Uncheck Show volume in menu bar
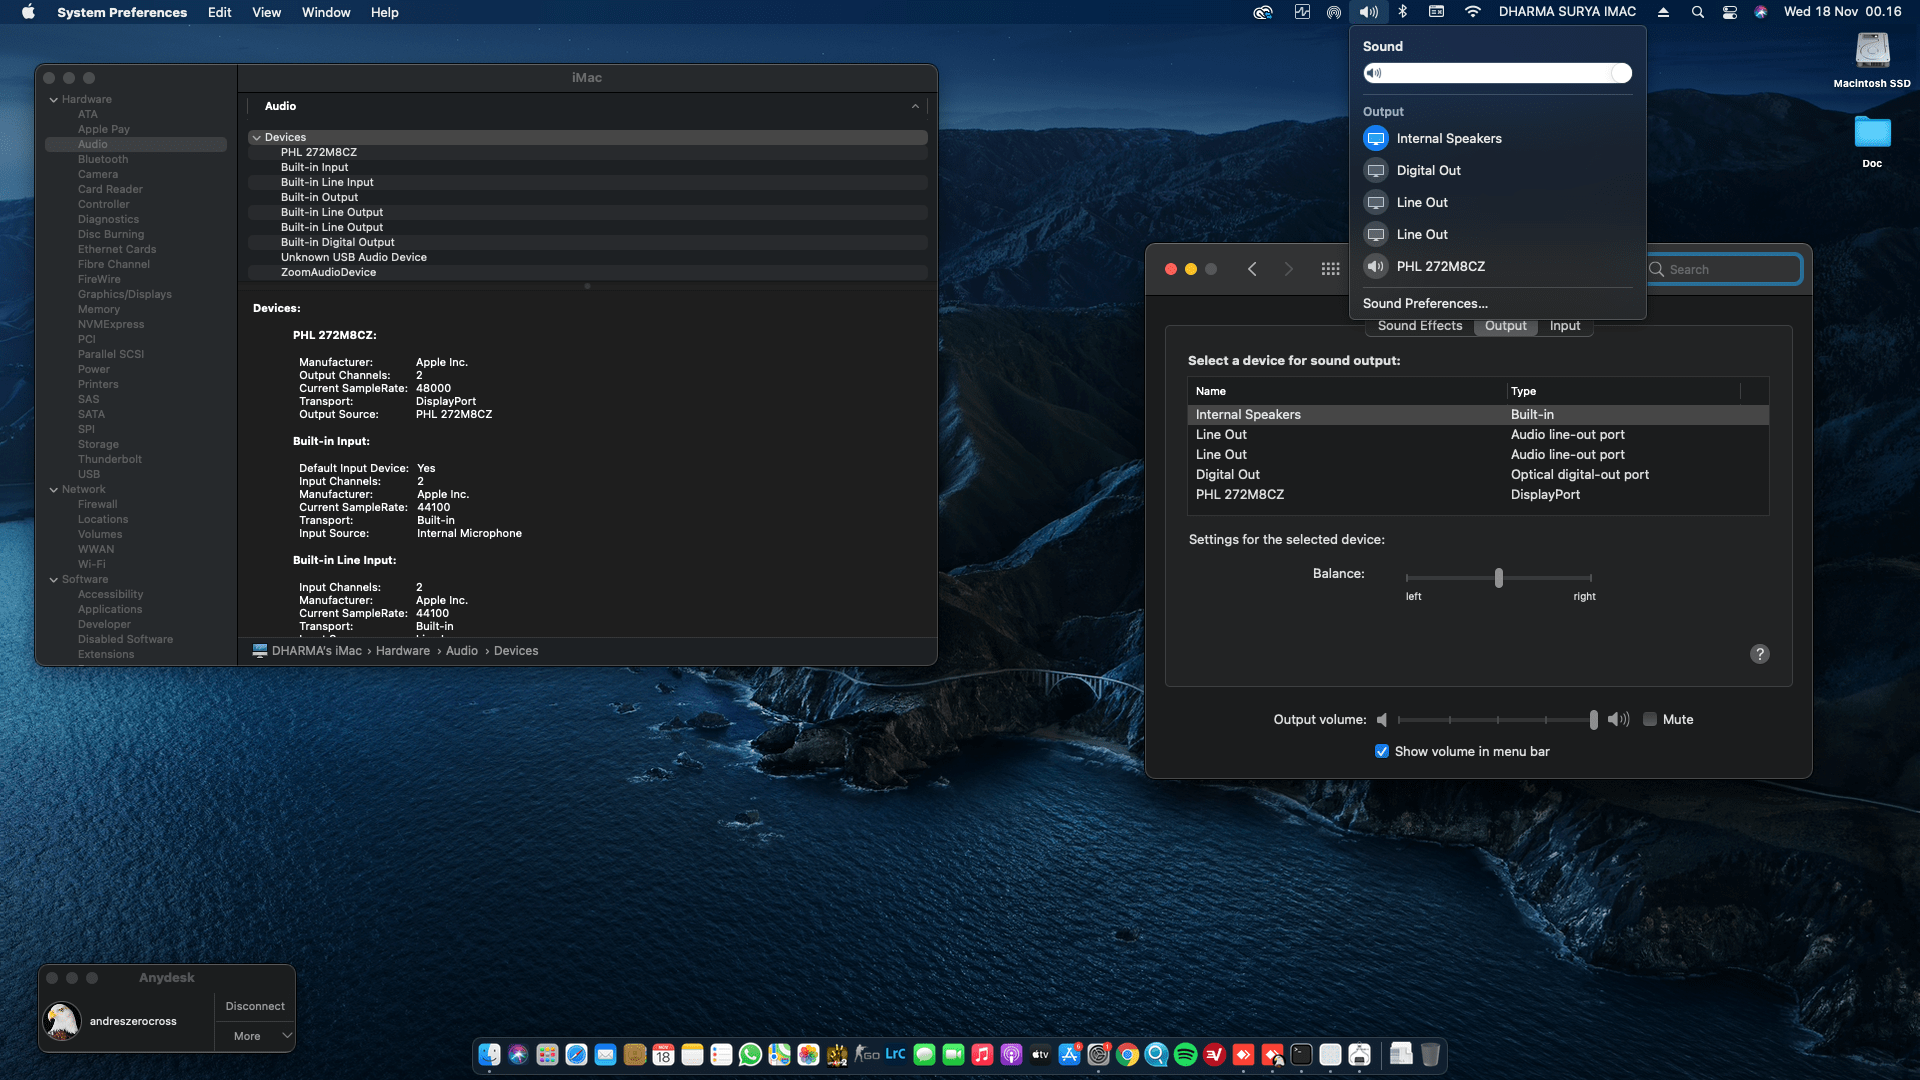 tap(1382, 751)
